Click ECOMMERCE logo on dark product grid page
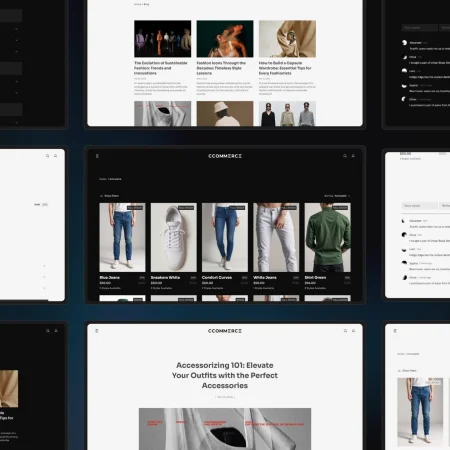Viewport: 450px width, 450px height. [x=225, y=156]
